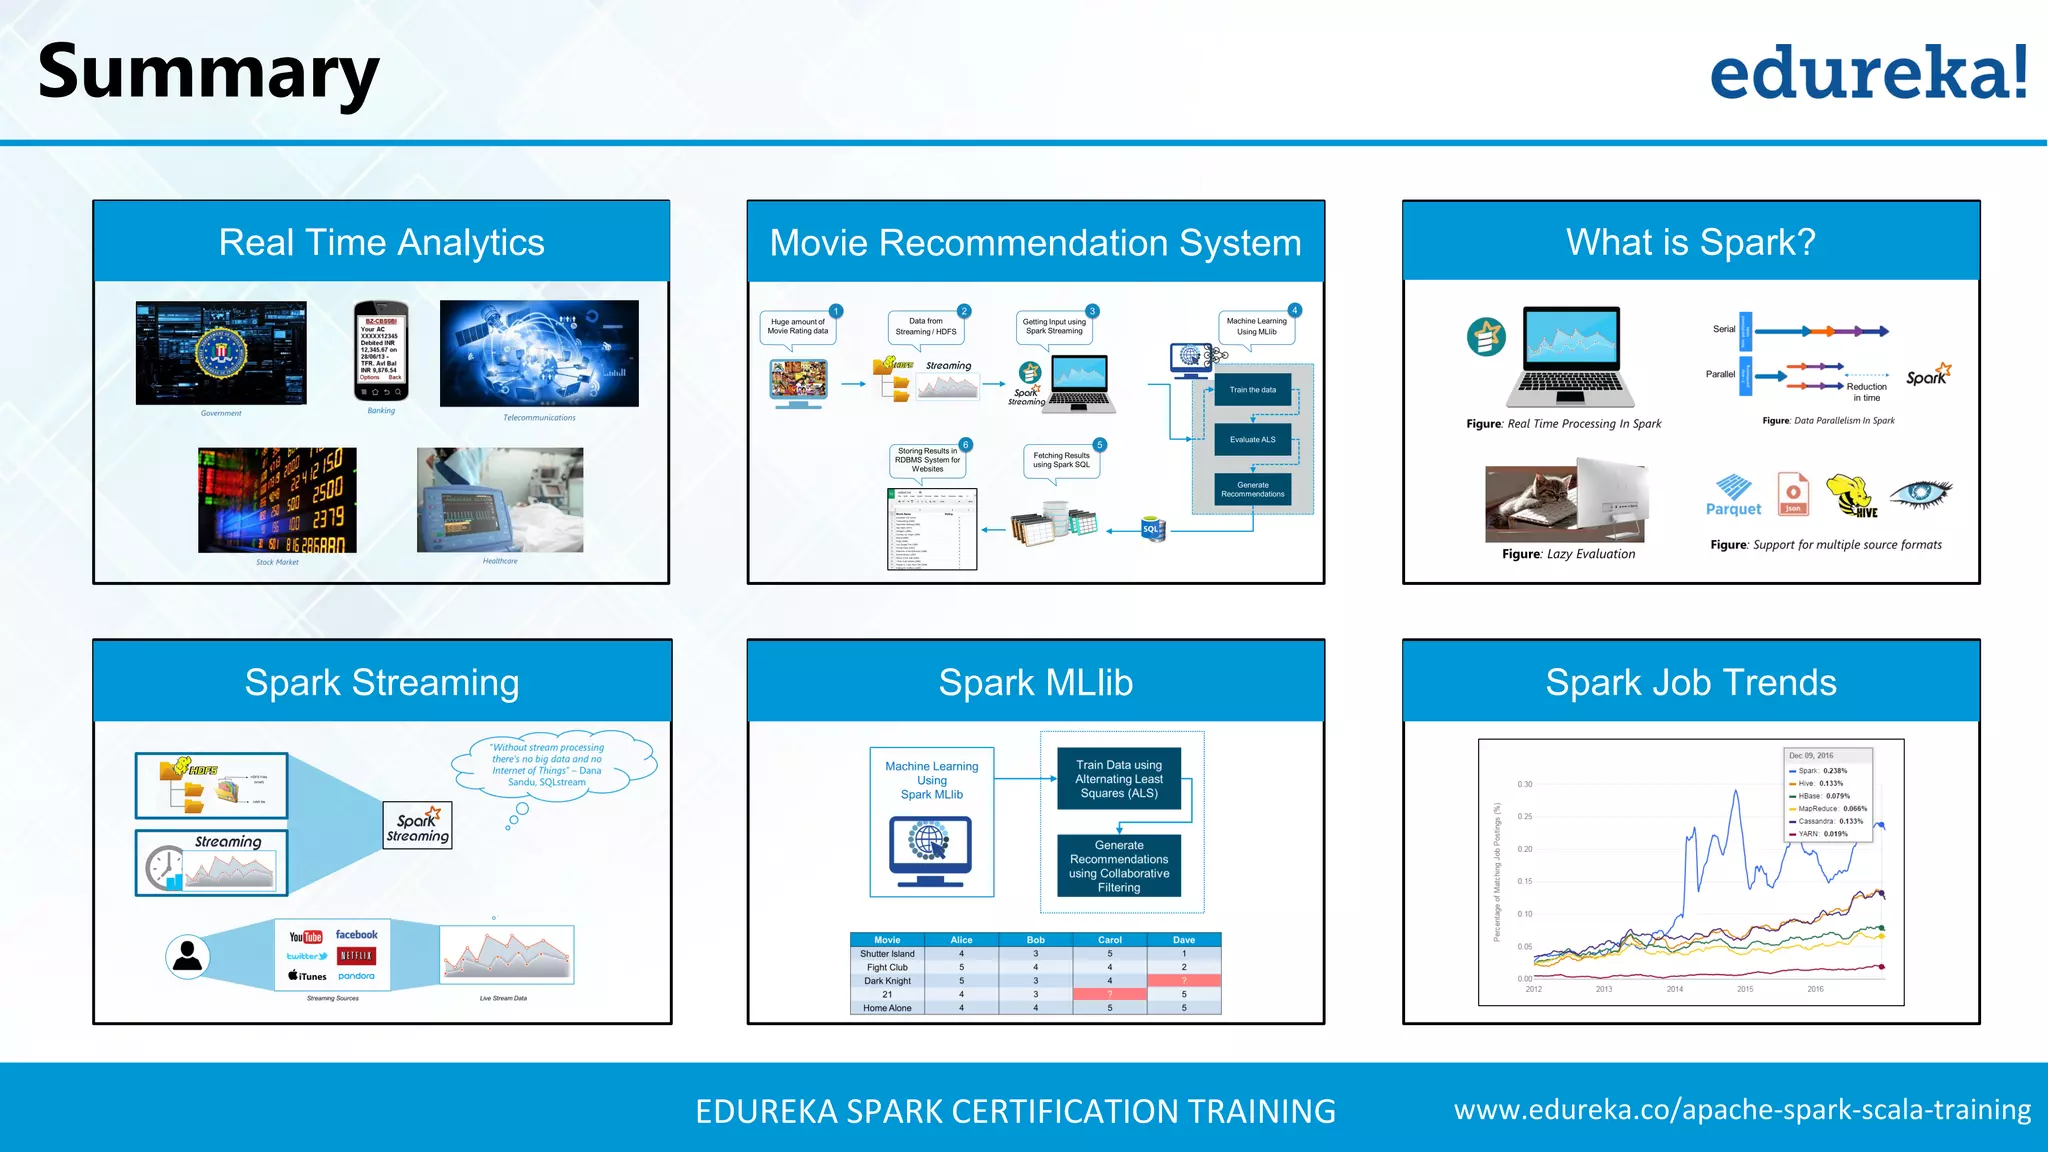Click the JSON file icon
Image resolution: width=2048 pixels, height=1152 pixels.
(1793, 493)
